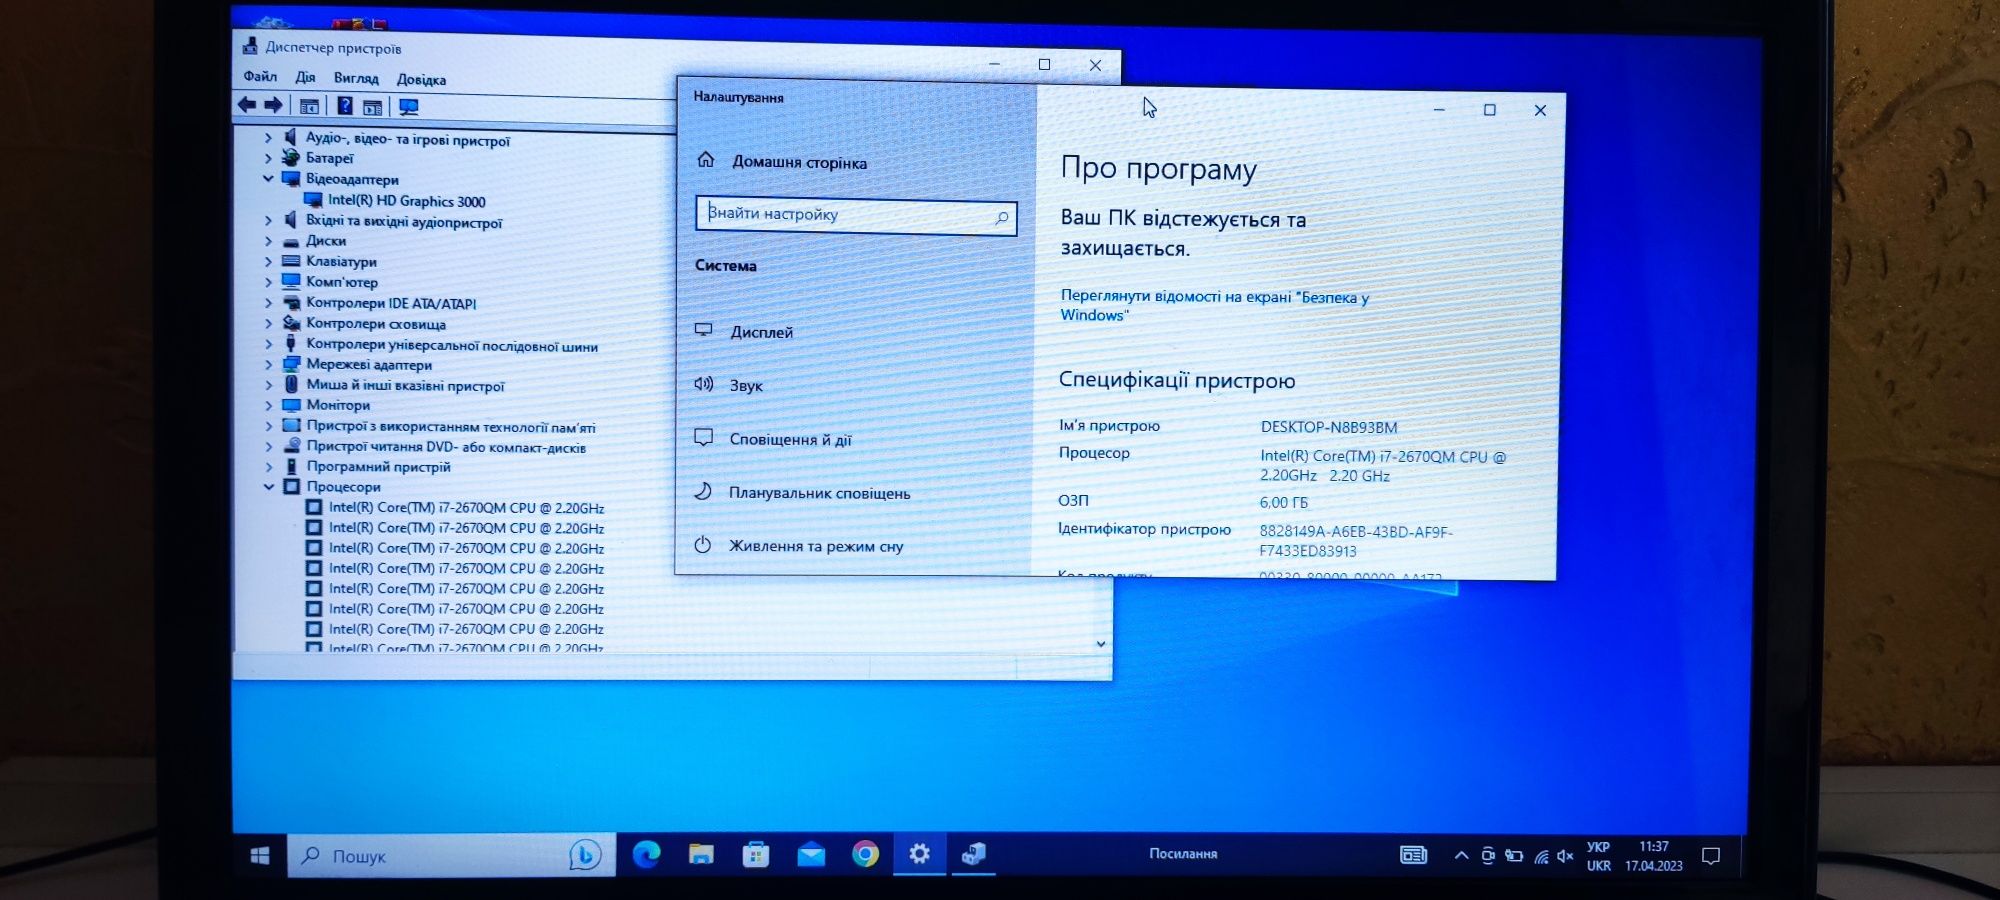Image resolution: width=2000 pixels, height=900 pixels.
Task: Select Миша й інші вказівні пристрої row
Action: (405, 385)
